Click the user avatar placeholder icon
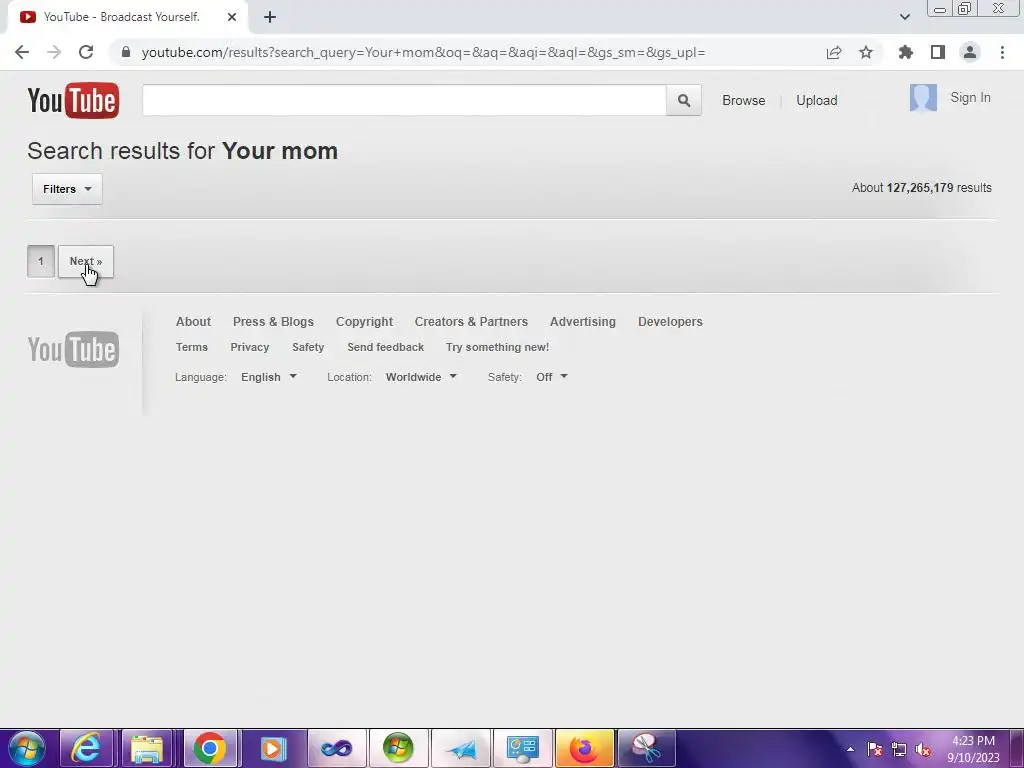 coord(923,98)
